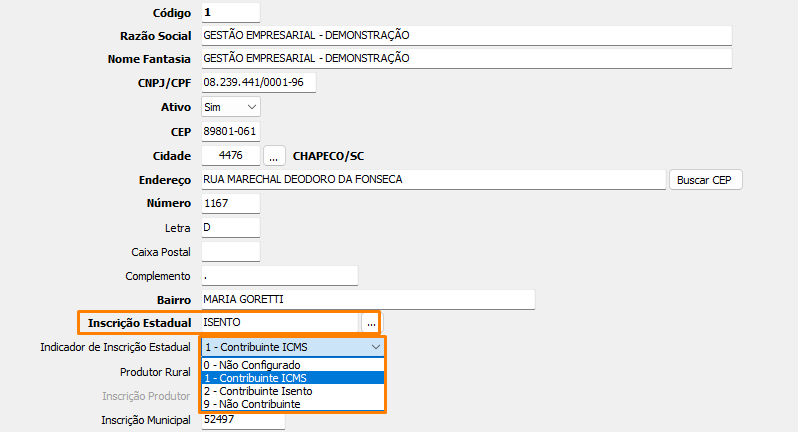The height and width of the screenshot is (432, 798).
Task: Select the CNPJ/CPF field
Action: tap(259, 82)
